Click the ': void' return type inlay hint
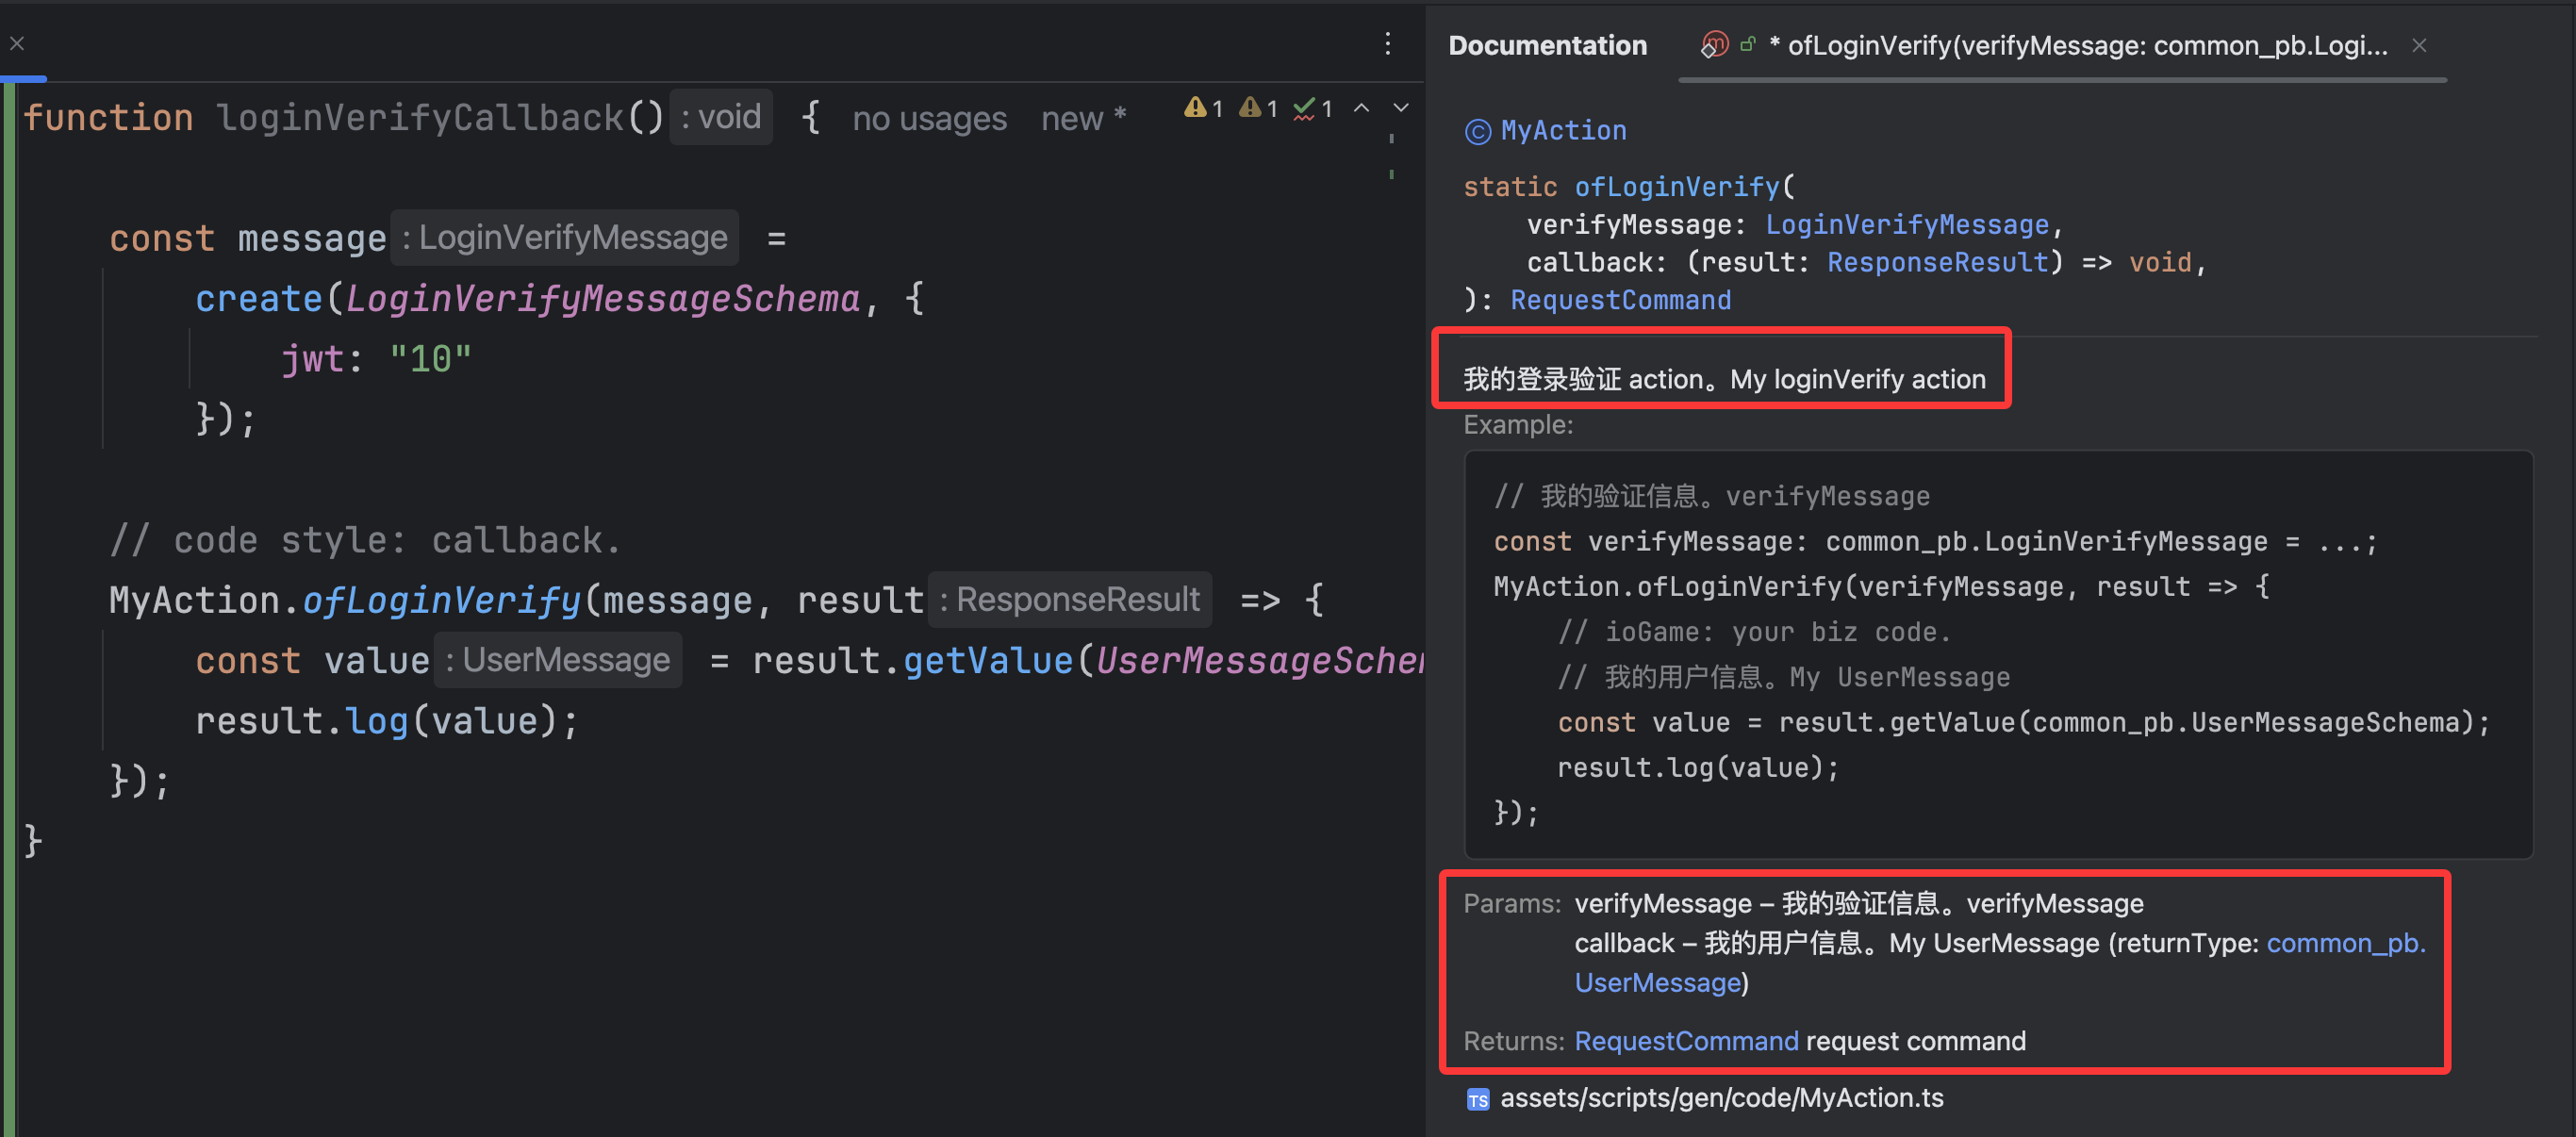 click(721, 118)
